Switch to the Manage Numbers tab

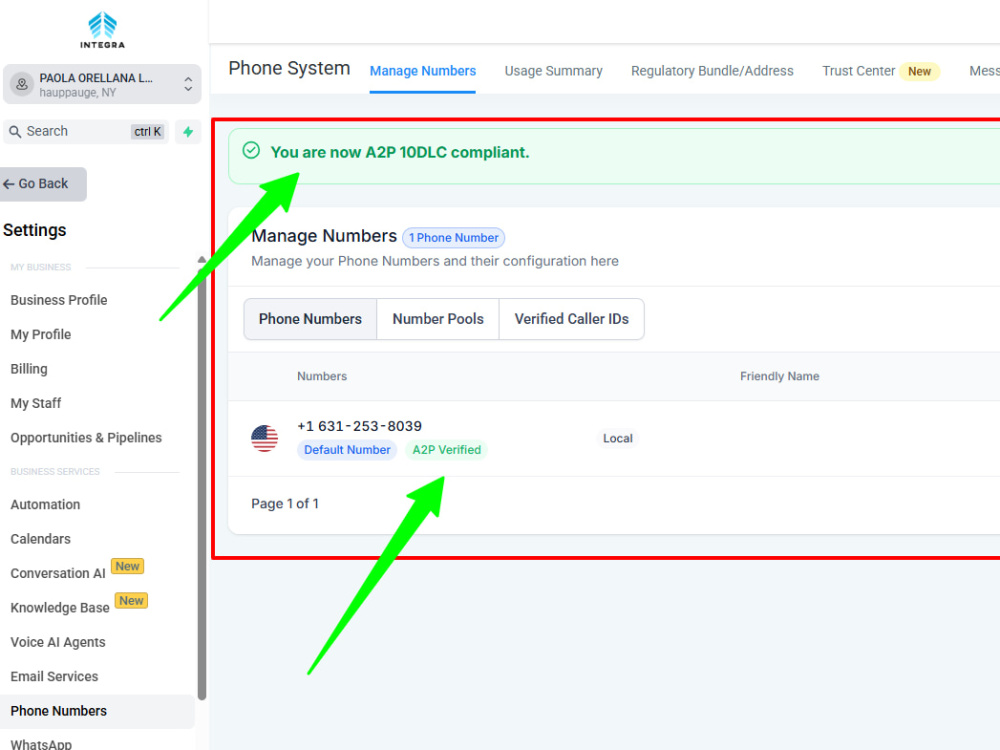(423, 71)
